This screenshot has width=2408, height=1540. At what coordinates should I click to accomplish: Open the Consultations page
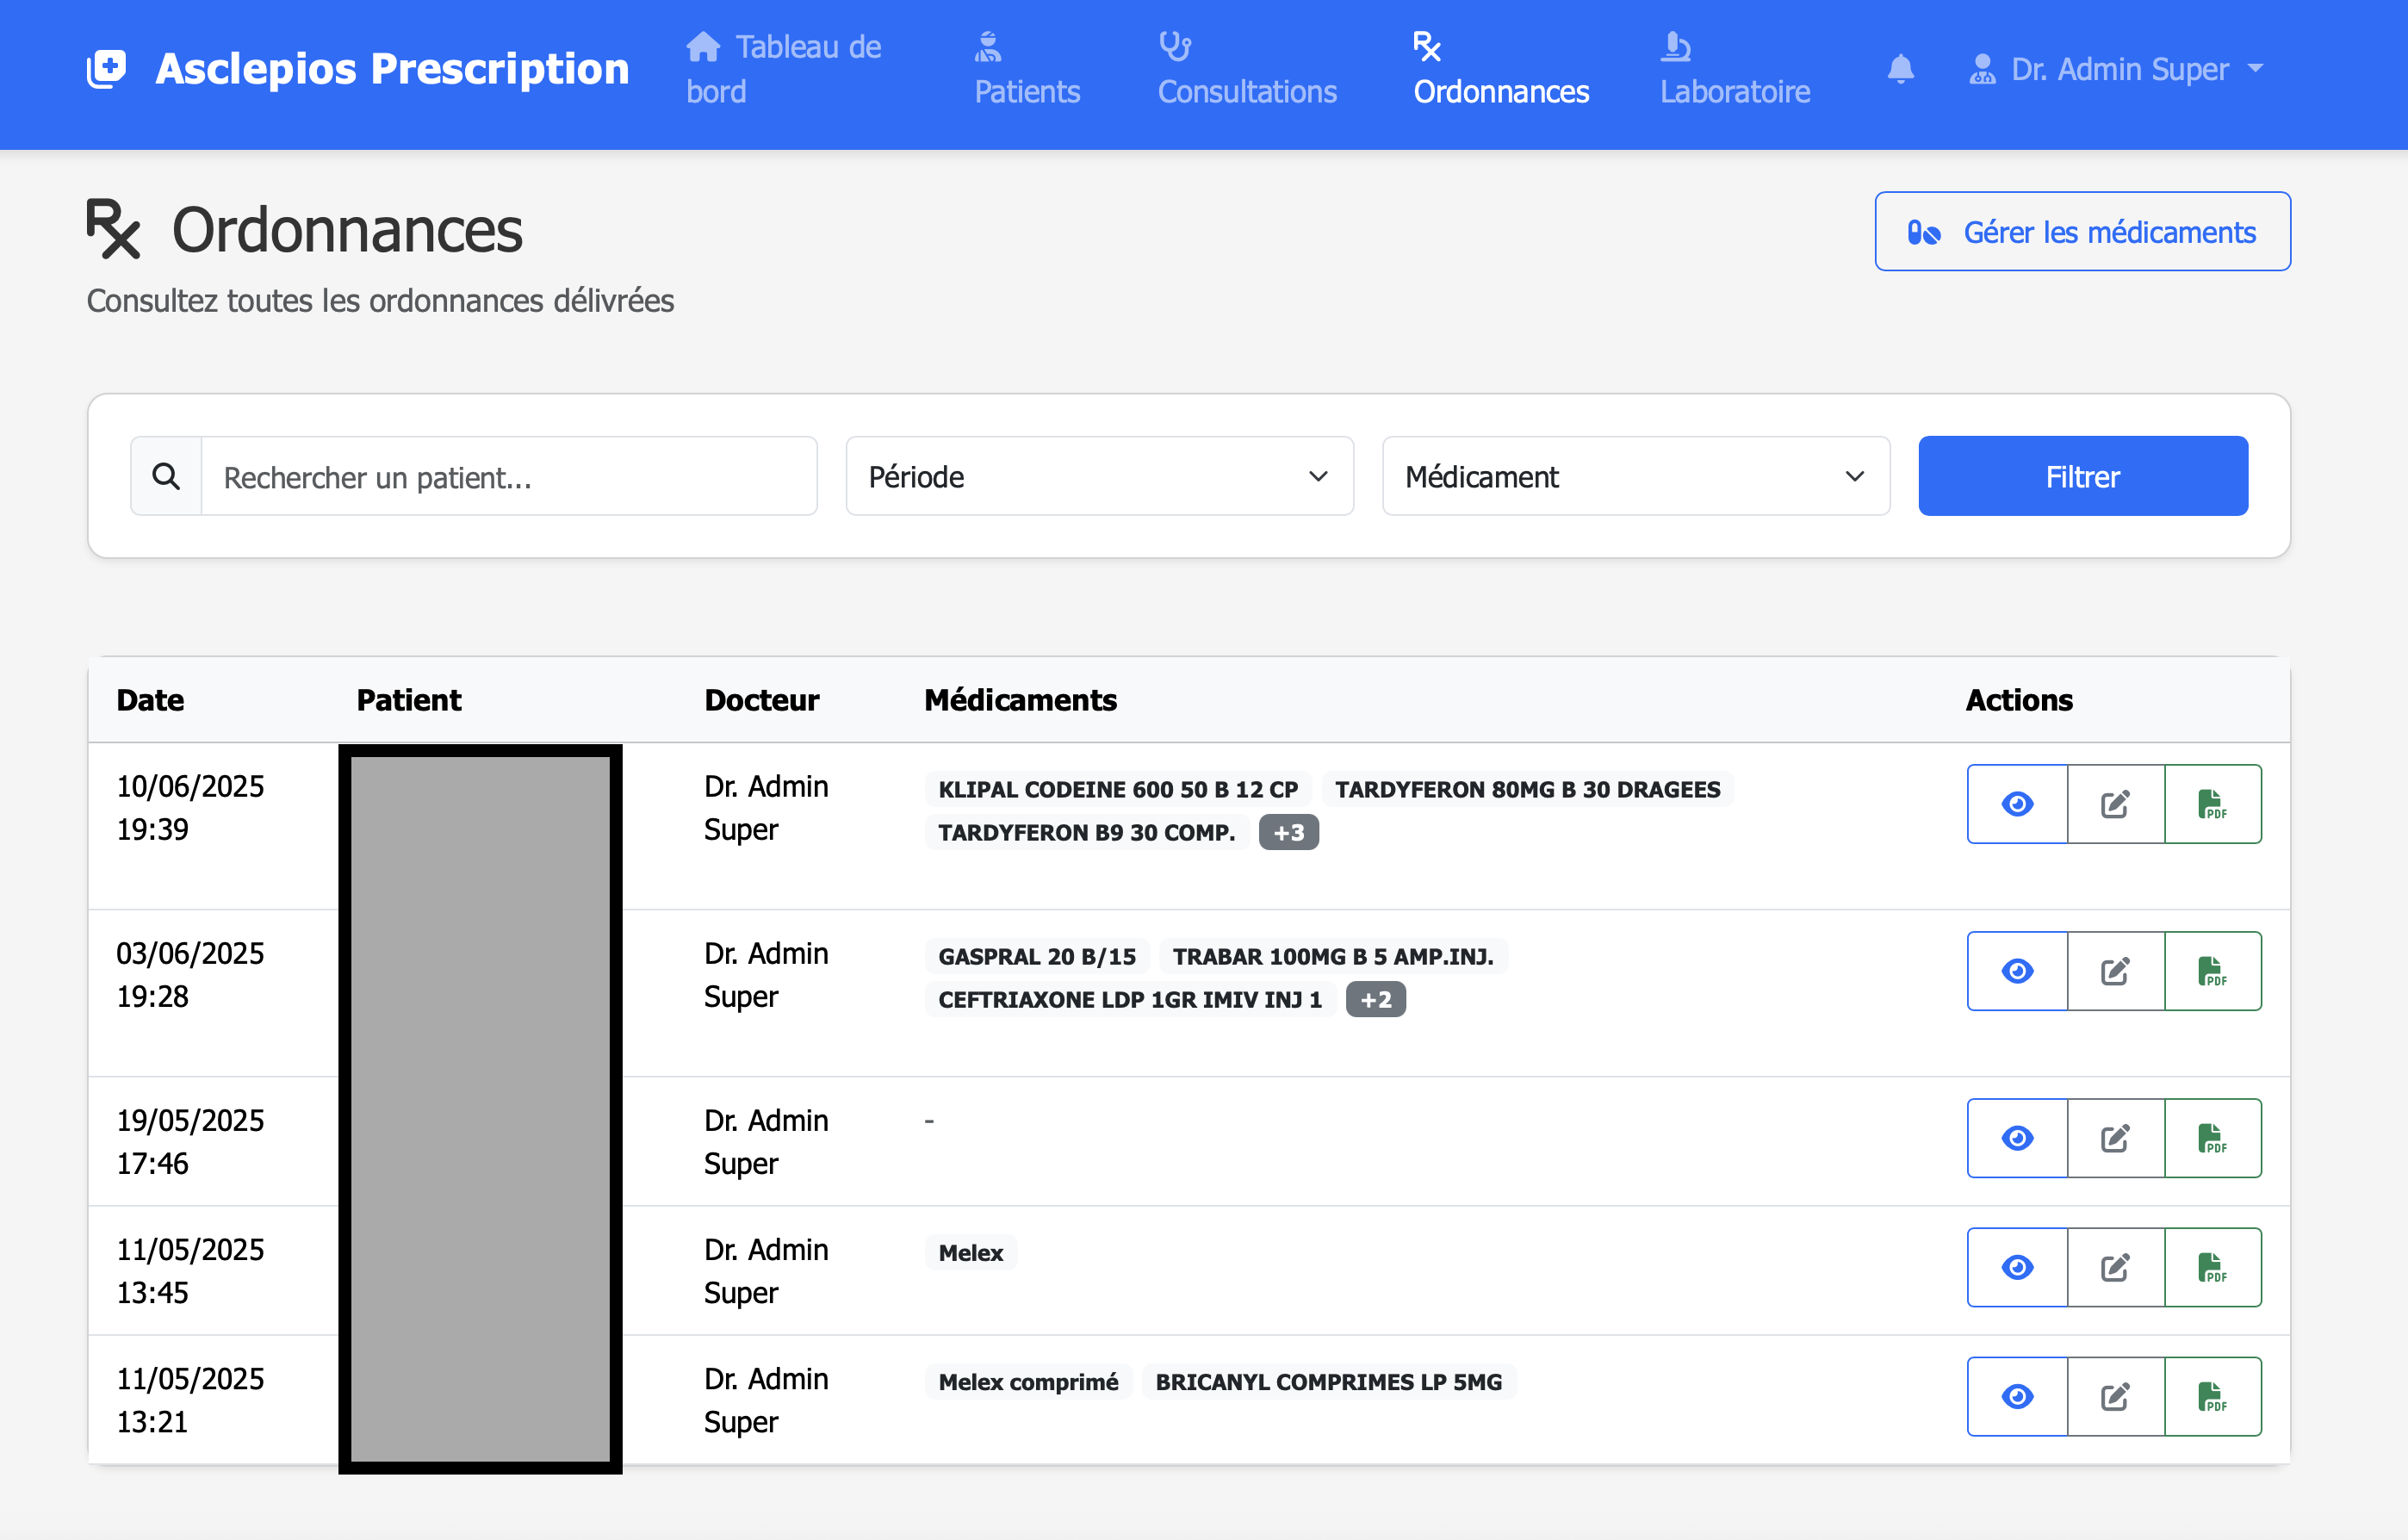tap(1246, 69)
